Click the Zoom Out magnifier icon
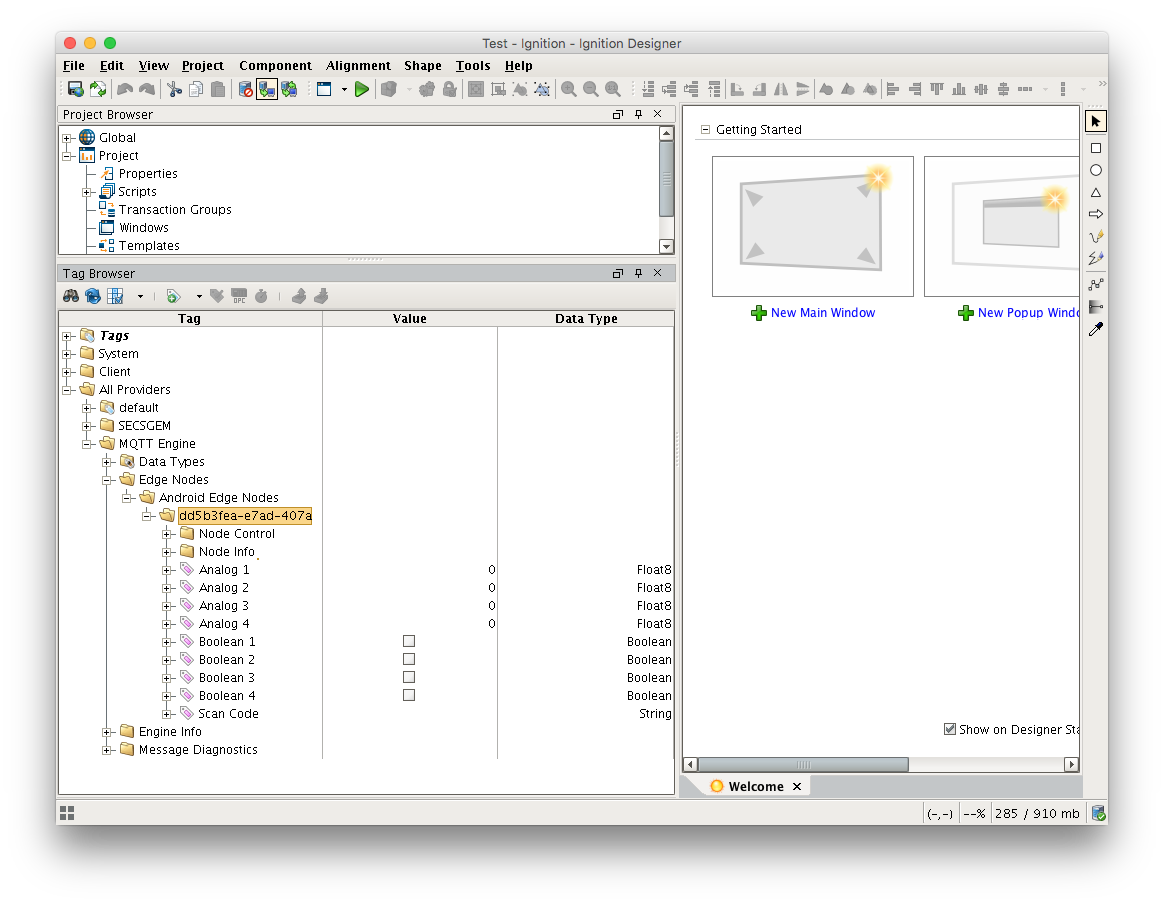 coord(591,89)
